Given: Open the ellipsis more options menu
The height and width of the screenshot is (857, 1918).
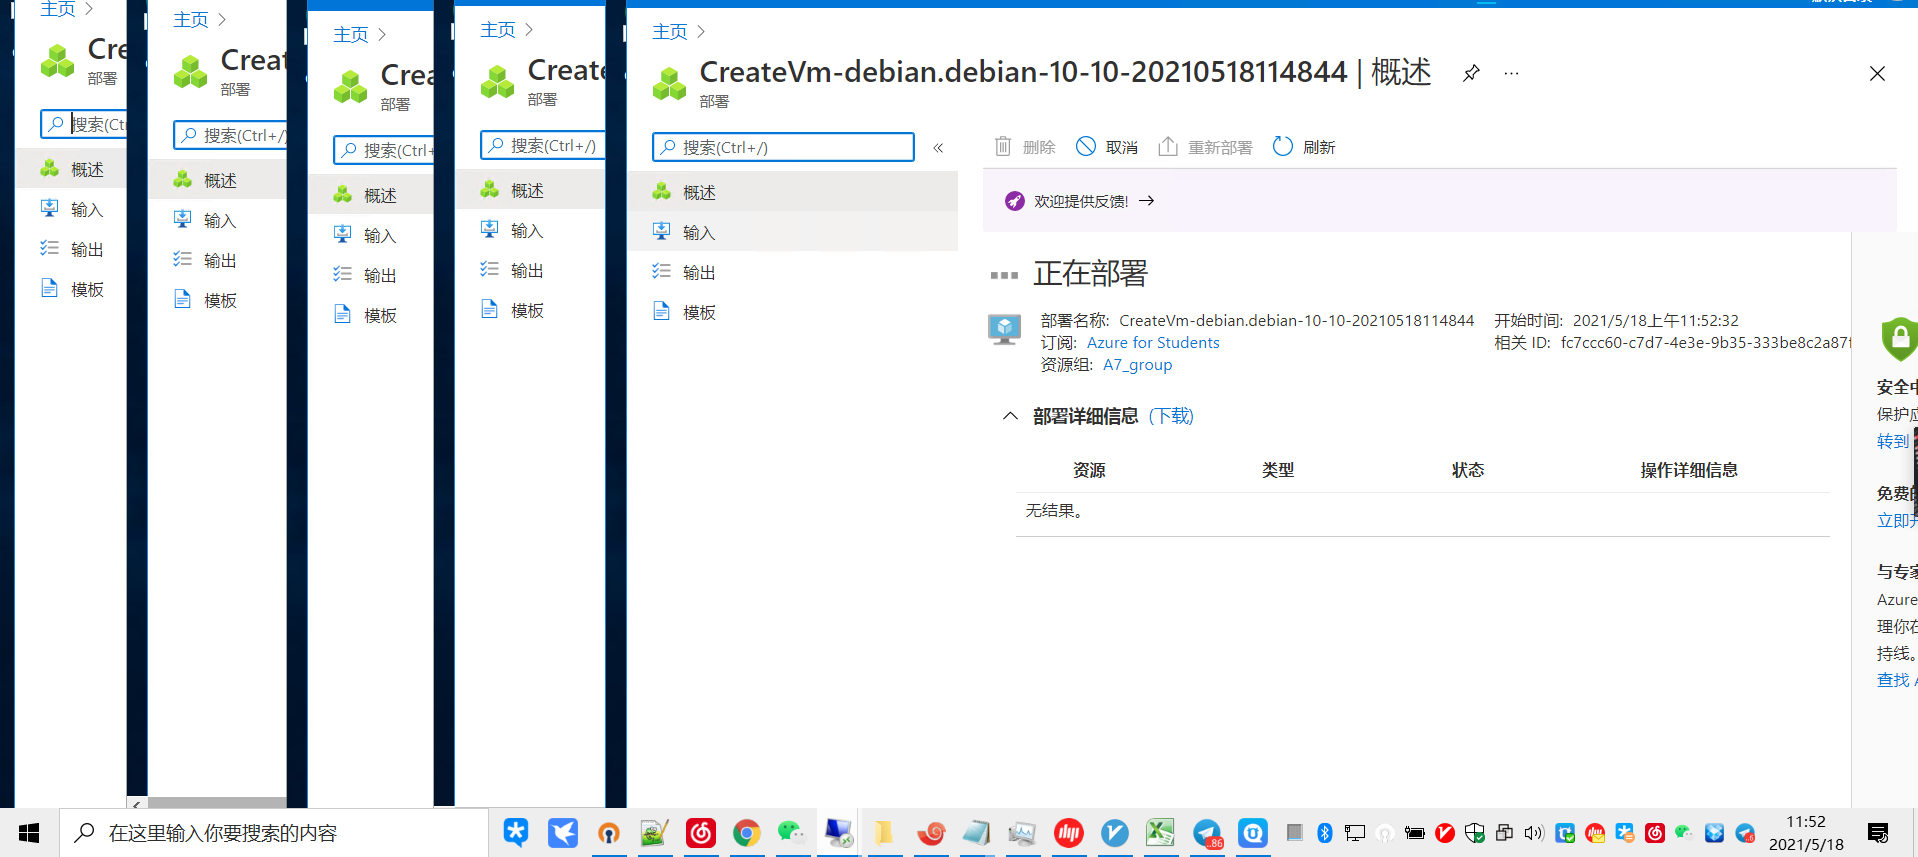Looking at the screenshot, I should 1511,73.
